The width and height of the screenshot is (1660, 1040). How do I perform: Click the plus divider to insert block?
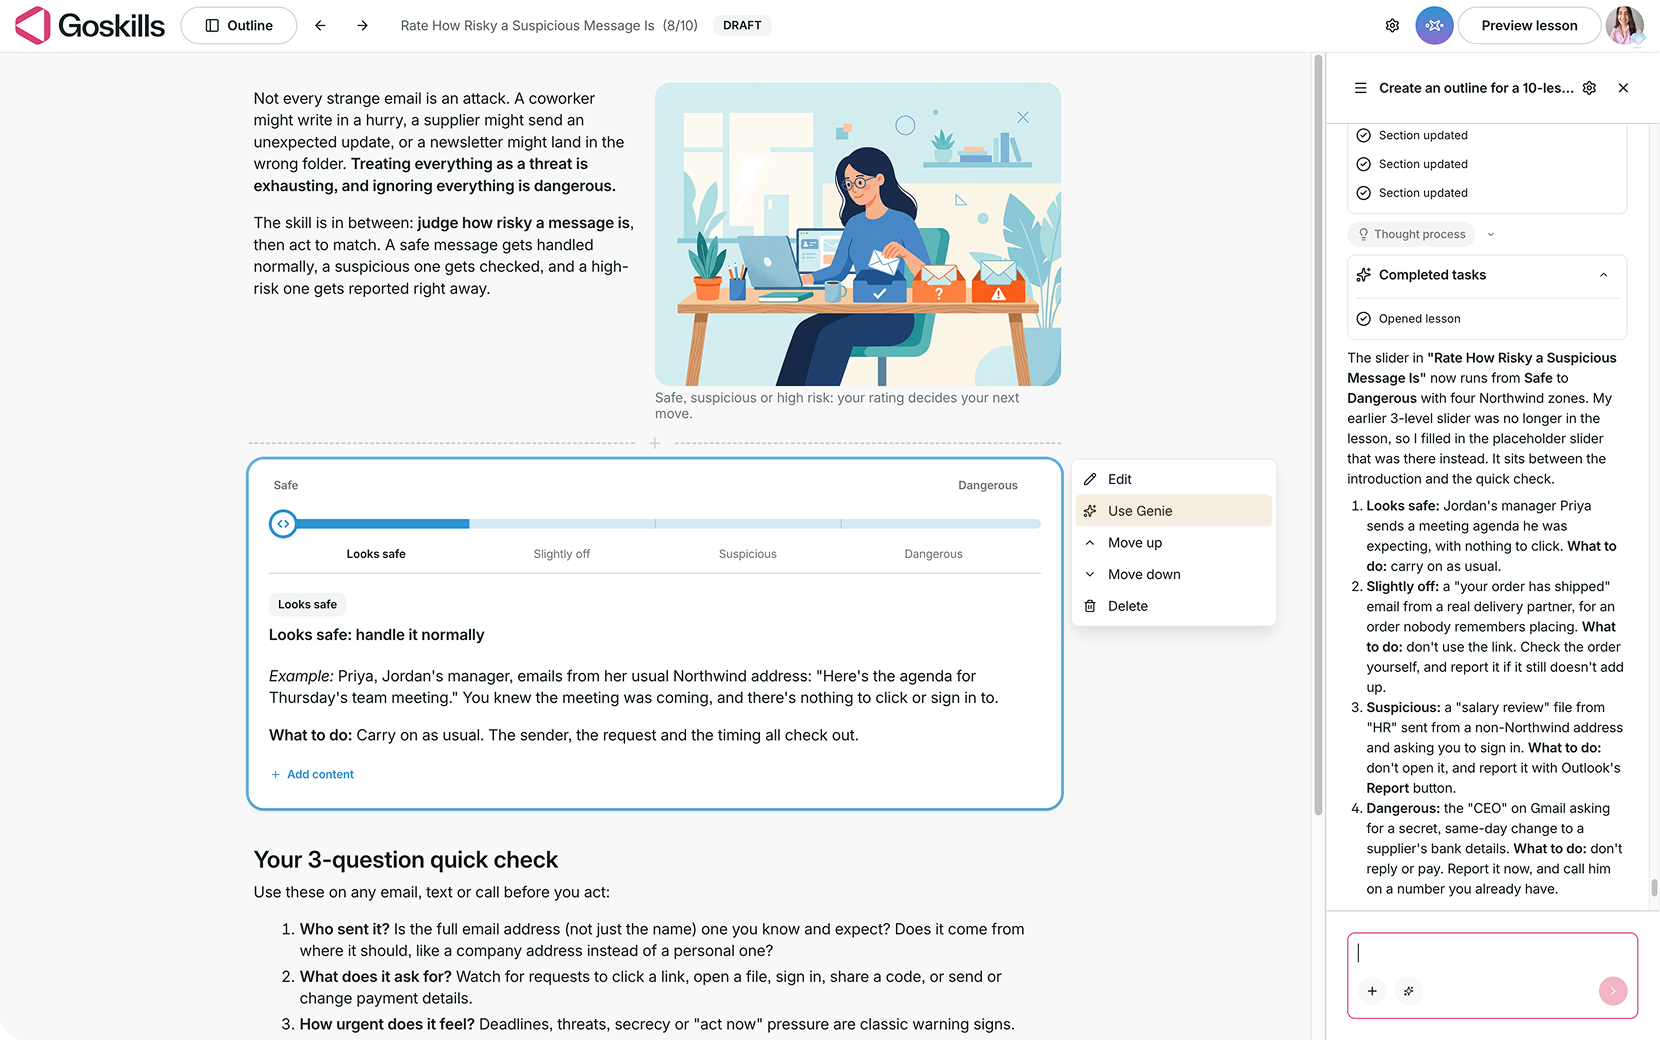coord(655,443)
